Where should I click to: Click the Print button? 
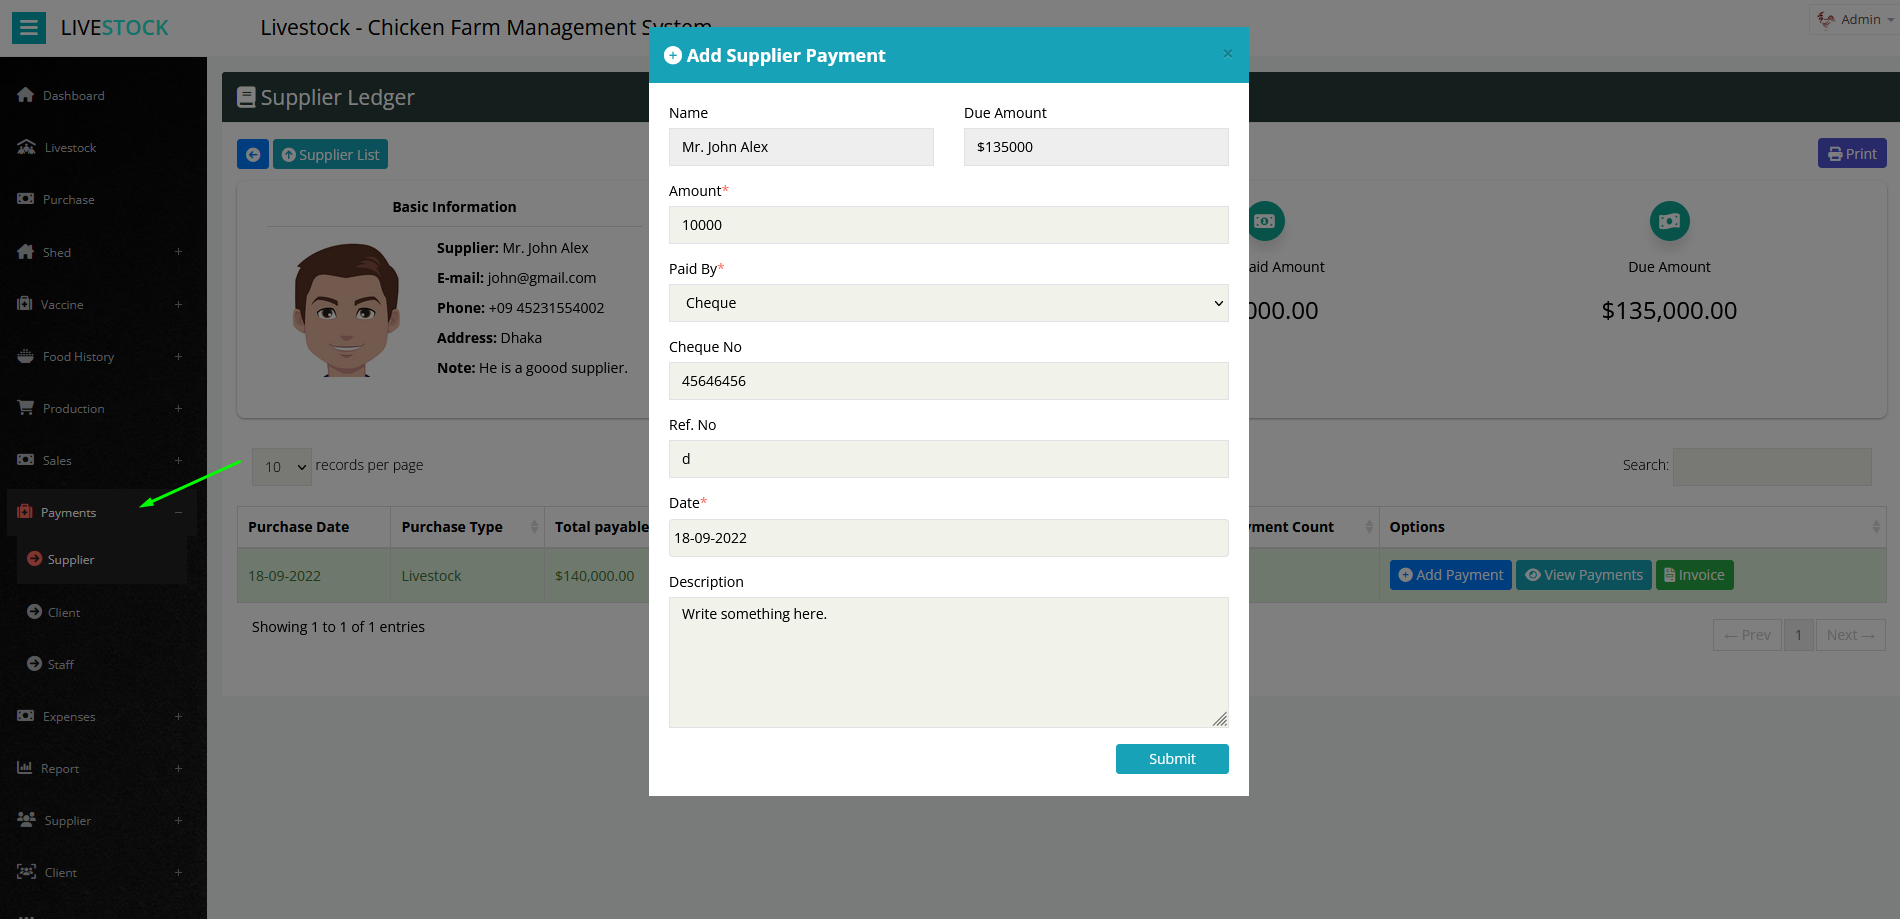tap(1851, 154)
